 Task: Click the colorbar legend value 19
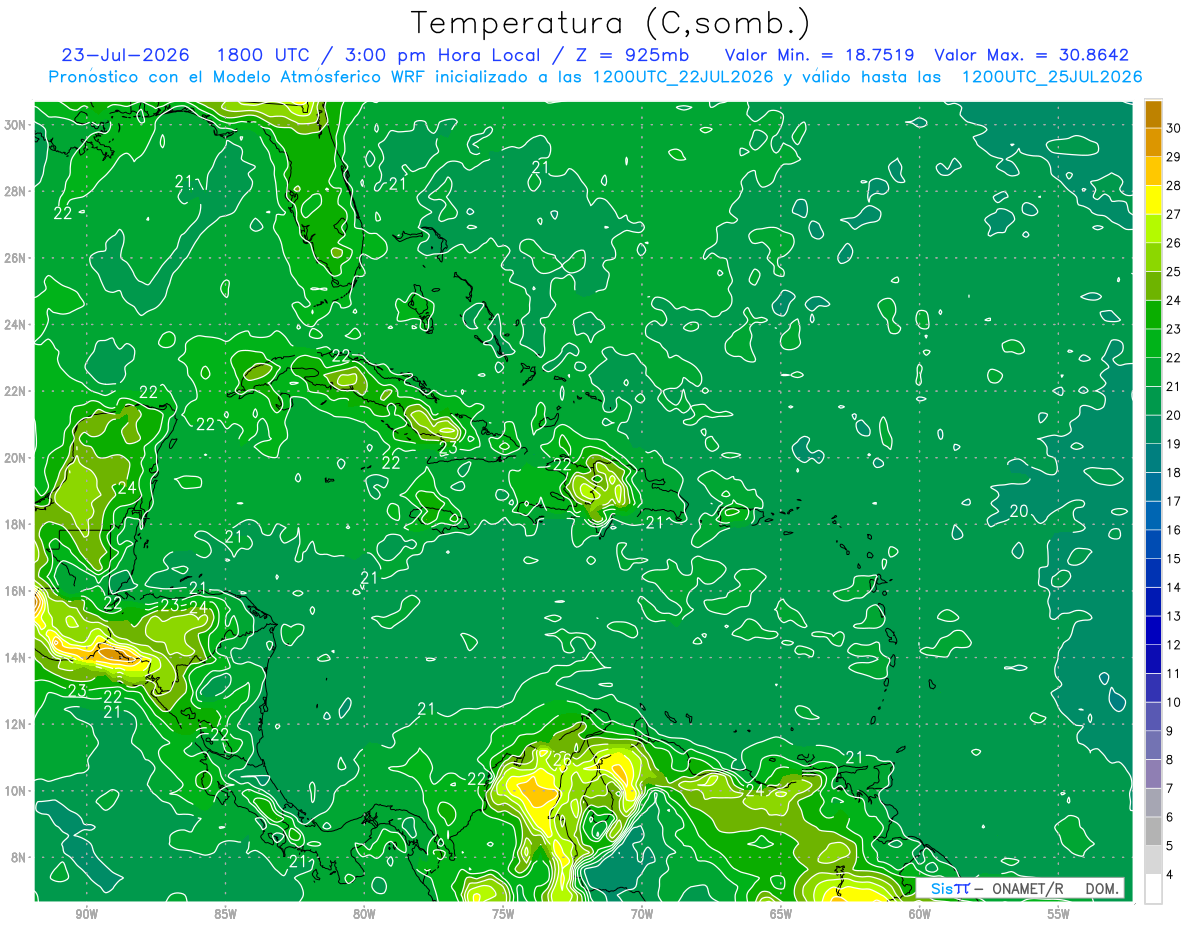coord(1174,443)
